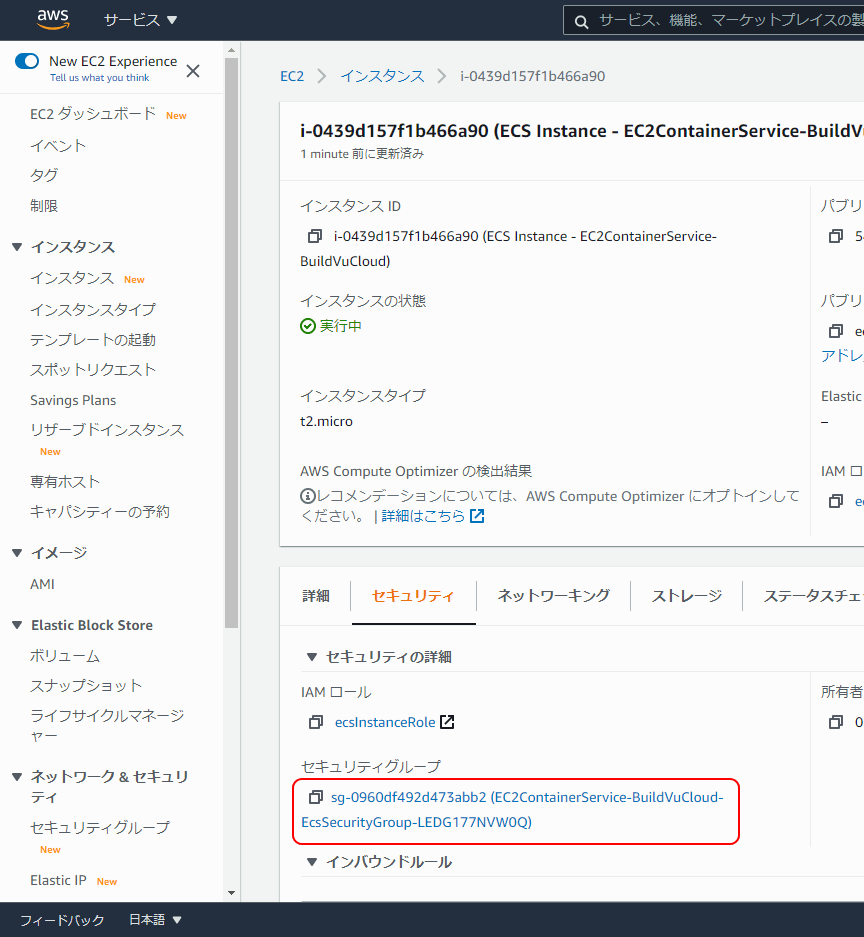Viewport: 864px width, 937px height.
Task: Click フィードバック in the footer
Action: (x=62, y=920)
